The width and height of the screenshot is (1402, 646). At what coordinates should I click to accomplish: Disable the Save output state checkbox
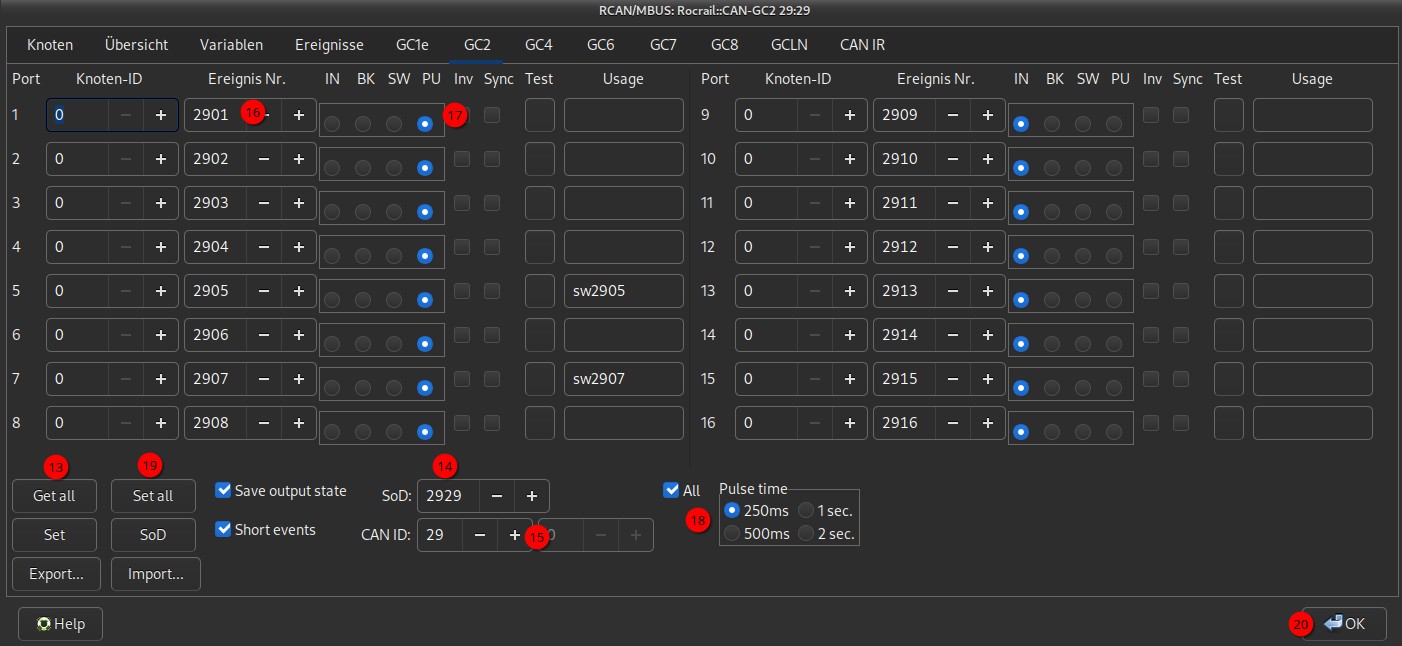pos(224,491)
